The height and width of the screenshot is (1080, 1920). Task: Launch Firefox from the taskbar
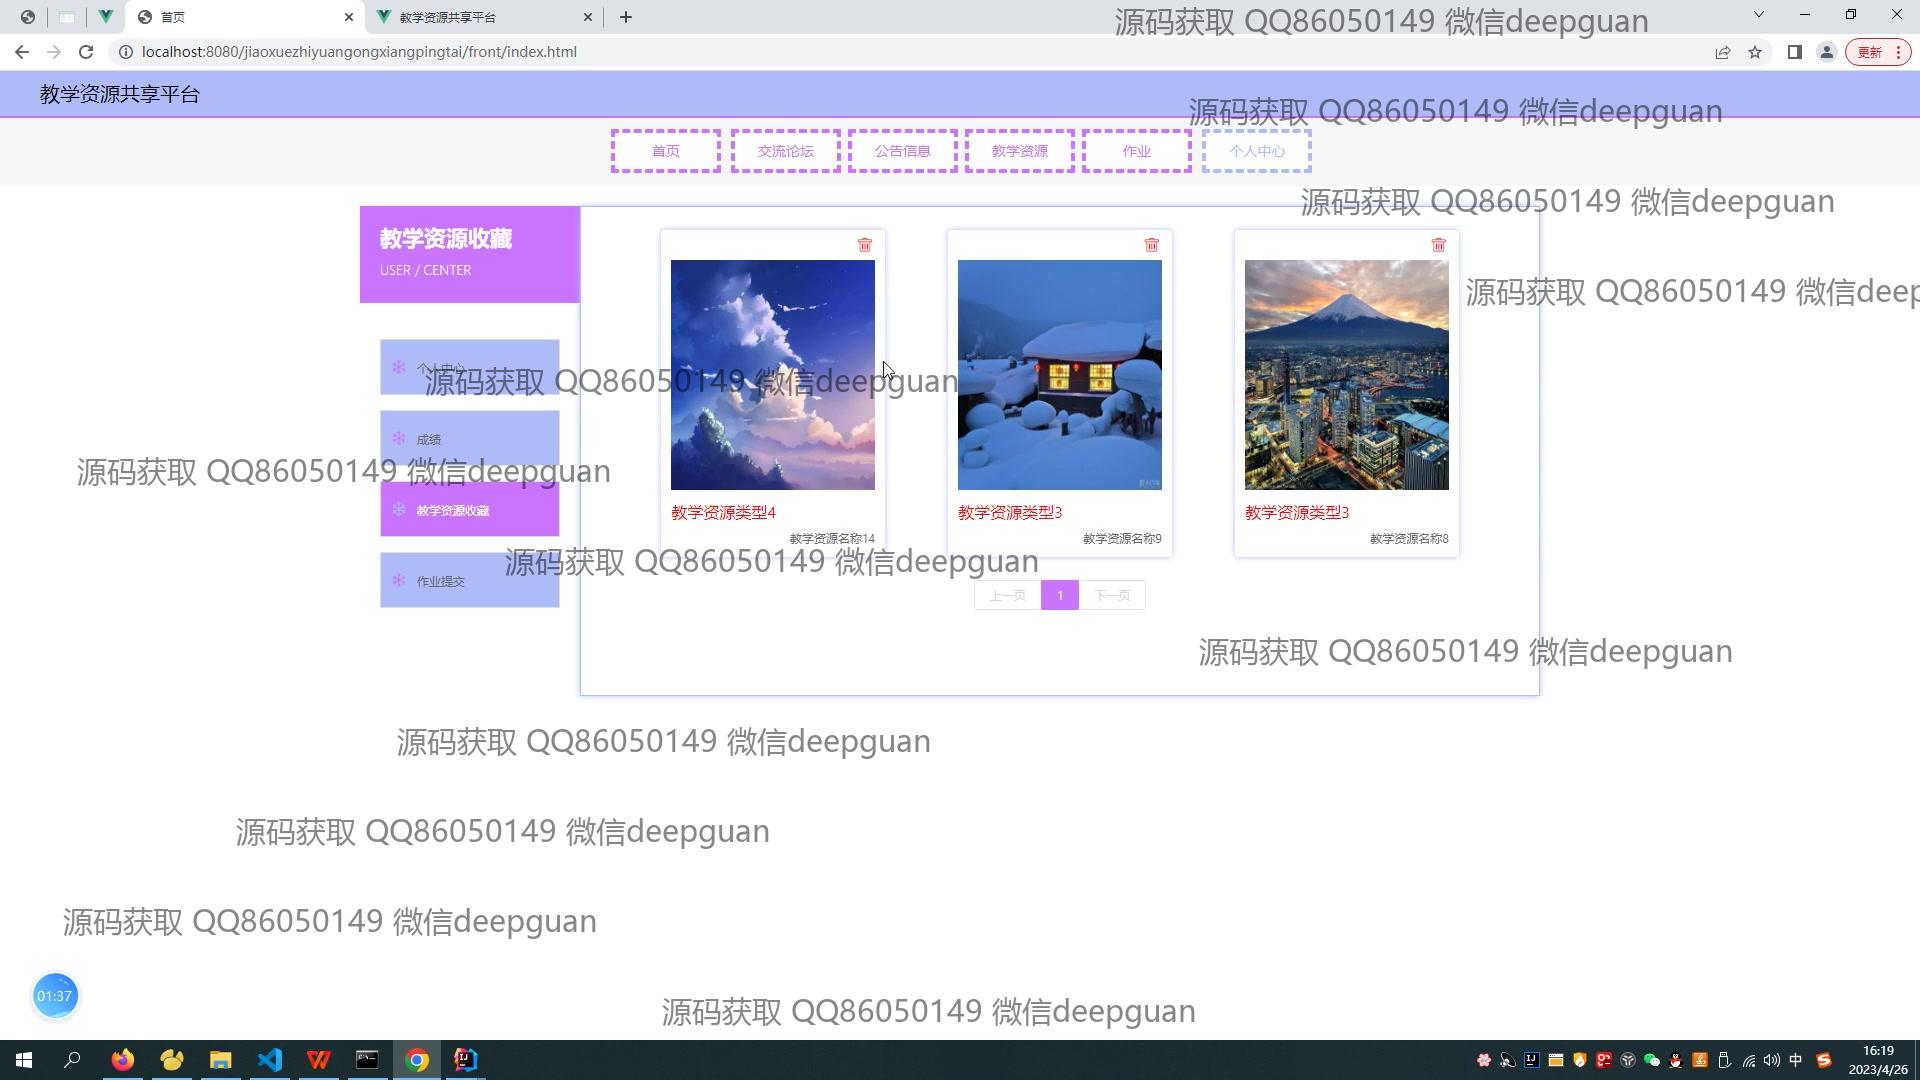coord(123,1060)
